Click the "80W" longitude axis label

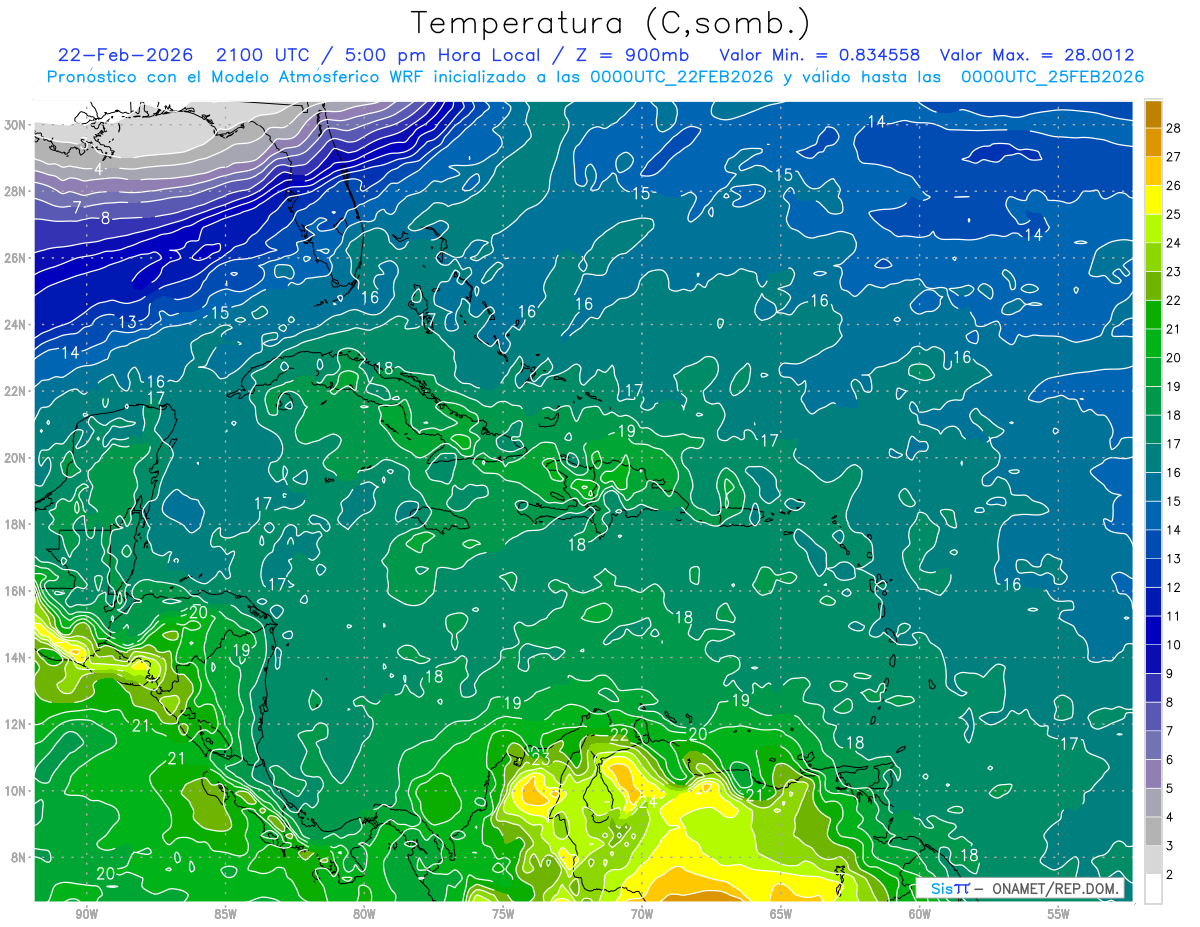364,914
